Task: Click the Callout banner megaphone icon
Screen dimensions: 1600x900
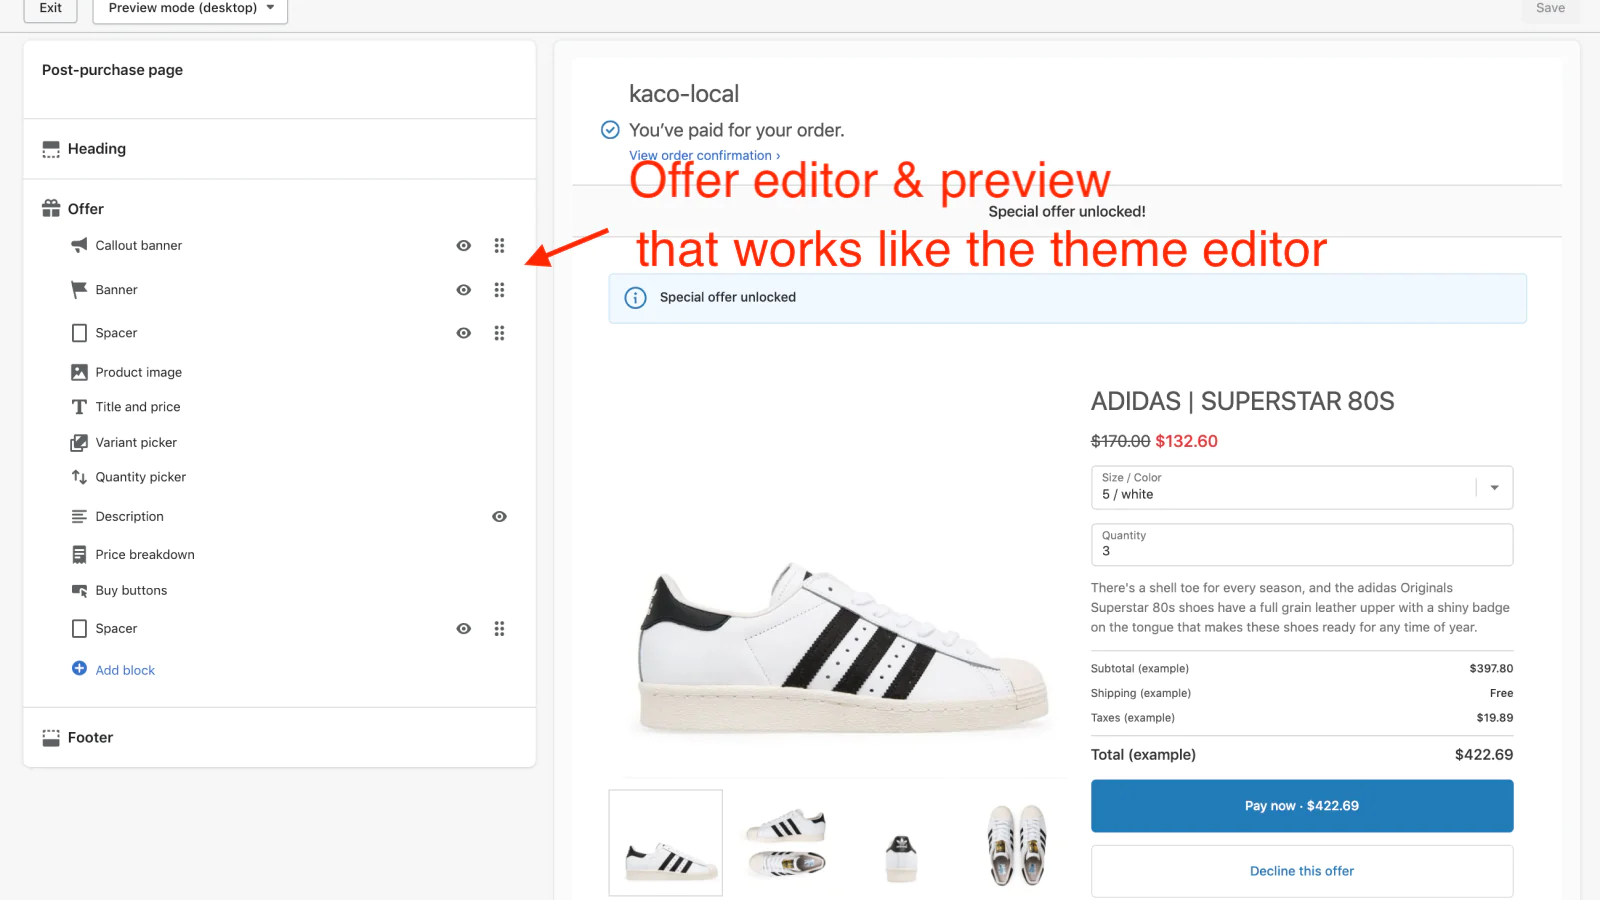Action: click(79, 245)
